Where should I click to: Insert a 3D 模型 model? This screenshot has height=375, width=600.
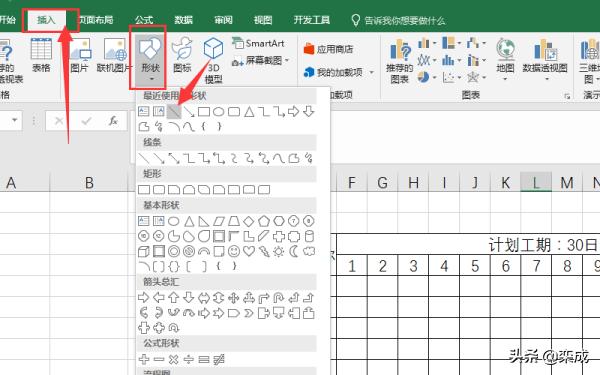click(x=213, y=60)
